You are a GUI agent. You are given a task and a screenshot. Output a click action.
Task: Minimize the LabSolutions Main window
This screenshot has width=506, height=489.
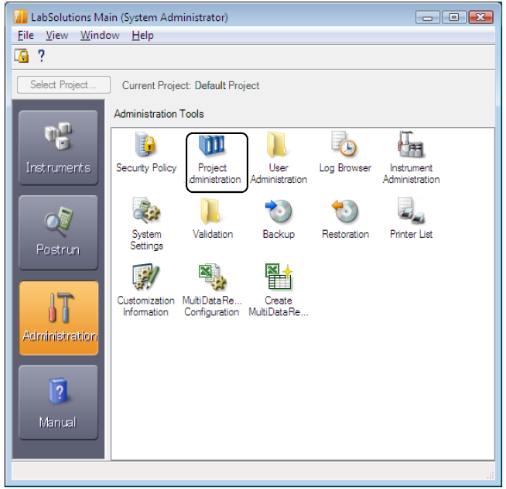click(427, 17)
